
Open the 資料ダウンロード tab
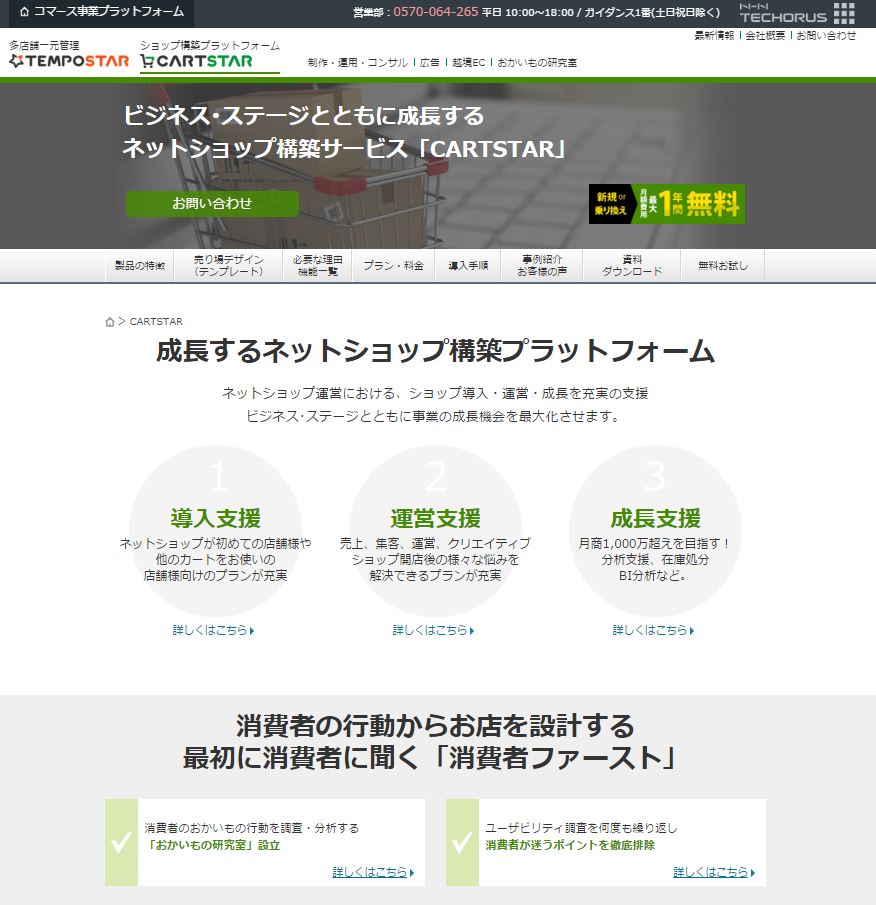(632, 265)
